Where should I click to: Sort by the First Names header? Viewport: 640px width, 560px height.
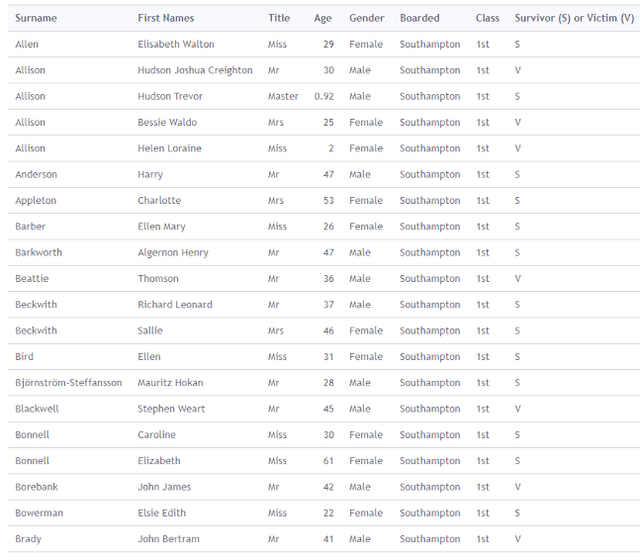166,18
